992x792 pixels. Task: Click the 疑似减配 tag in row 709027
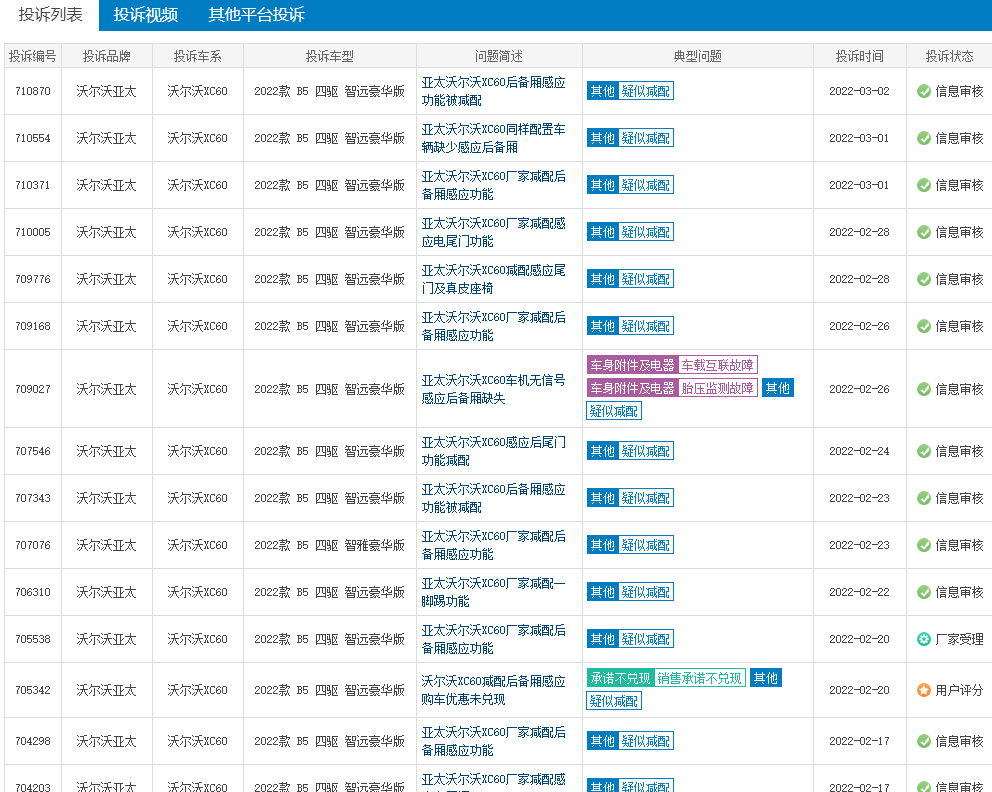(x=614, y=411)
